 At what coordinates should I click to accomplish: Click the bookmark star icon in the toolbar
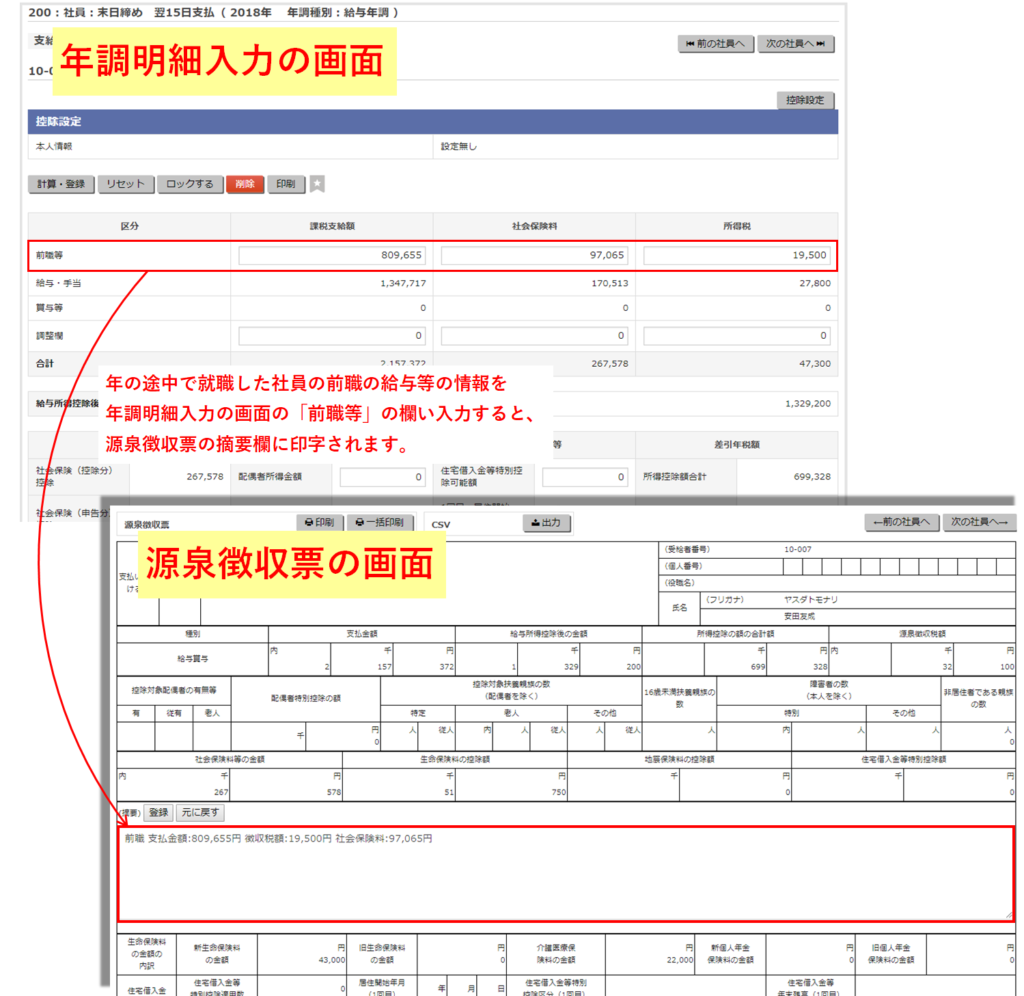coord(317,183)
